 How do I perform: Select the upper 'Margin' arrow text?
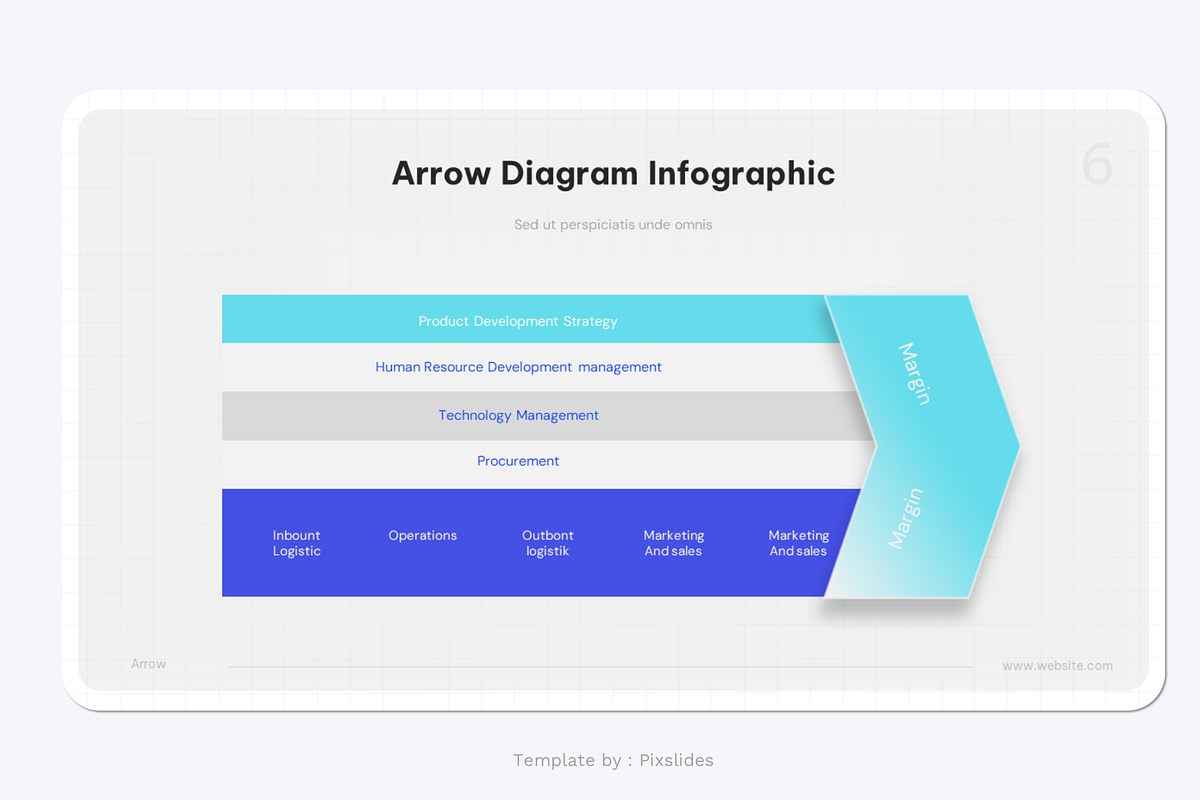point(914,374)
